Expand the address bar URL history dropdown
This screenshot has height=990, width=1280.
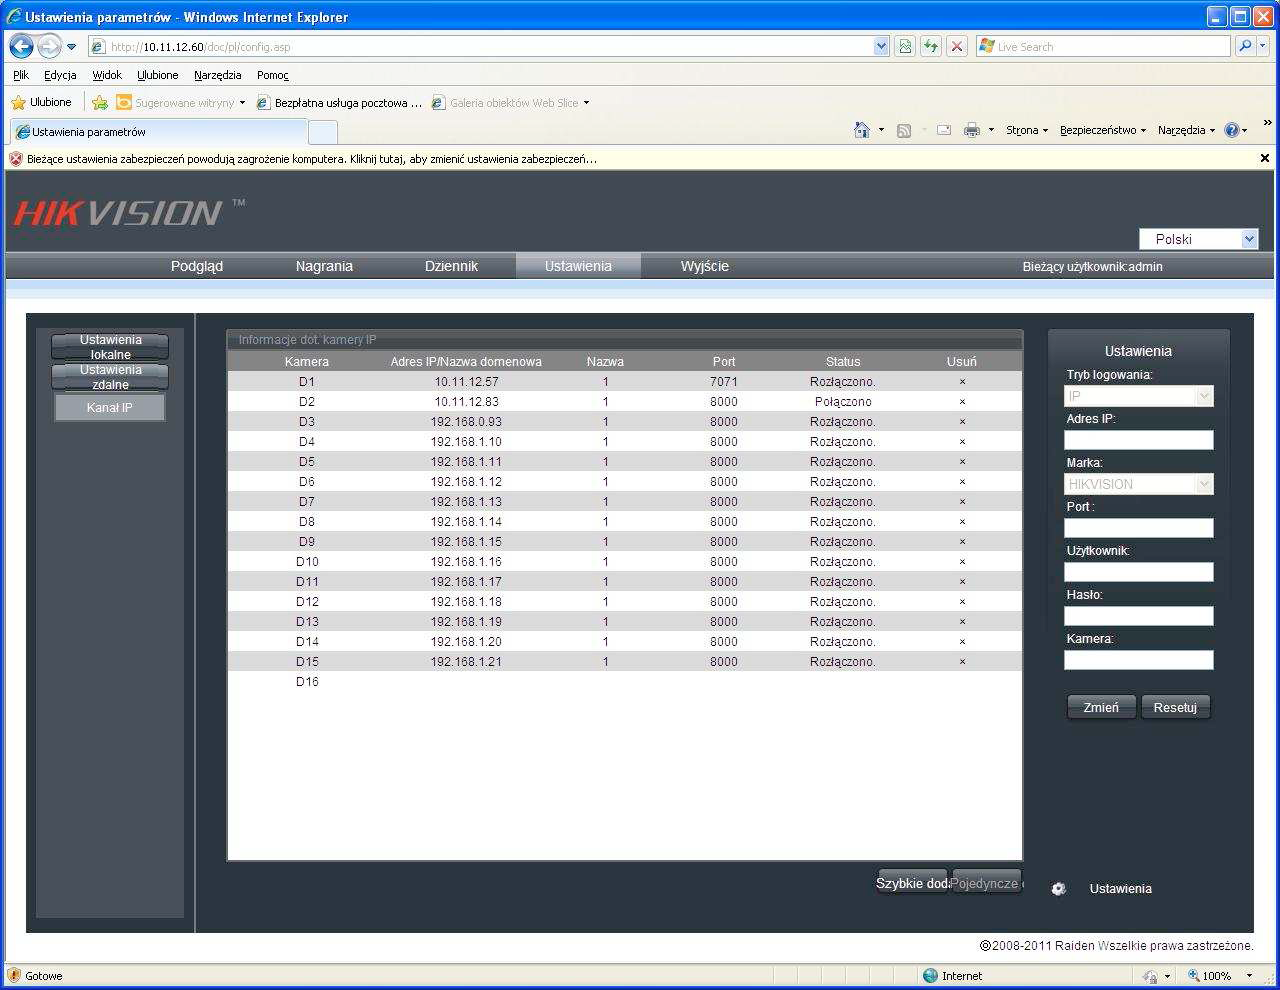881,46
